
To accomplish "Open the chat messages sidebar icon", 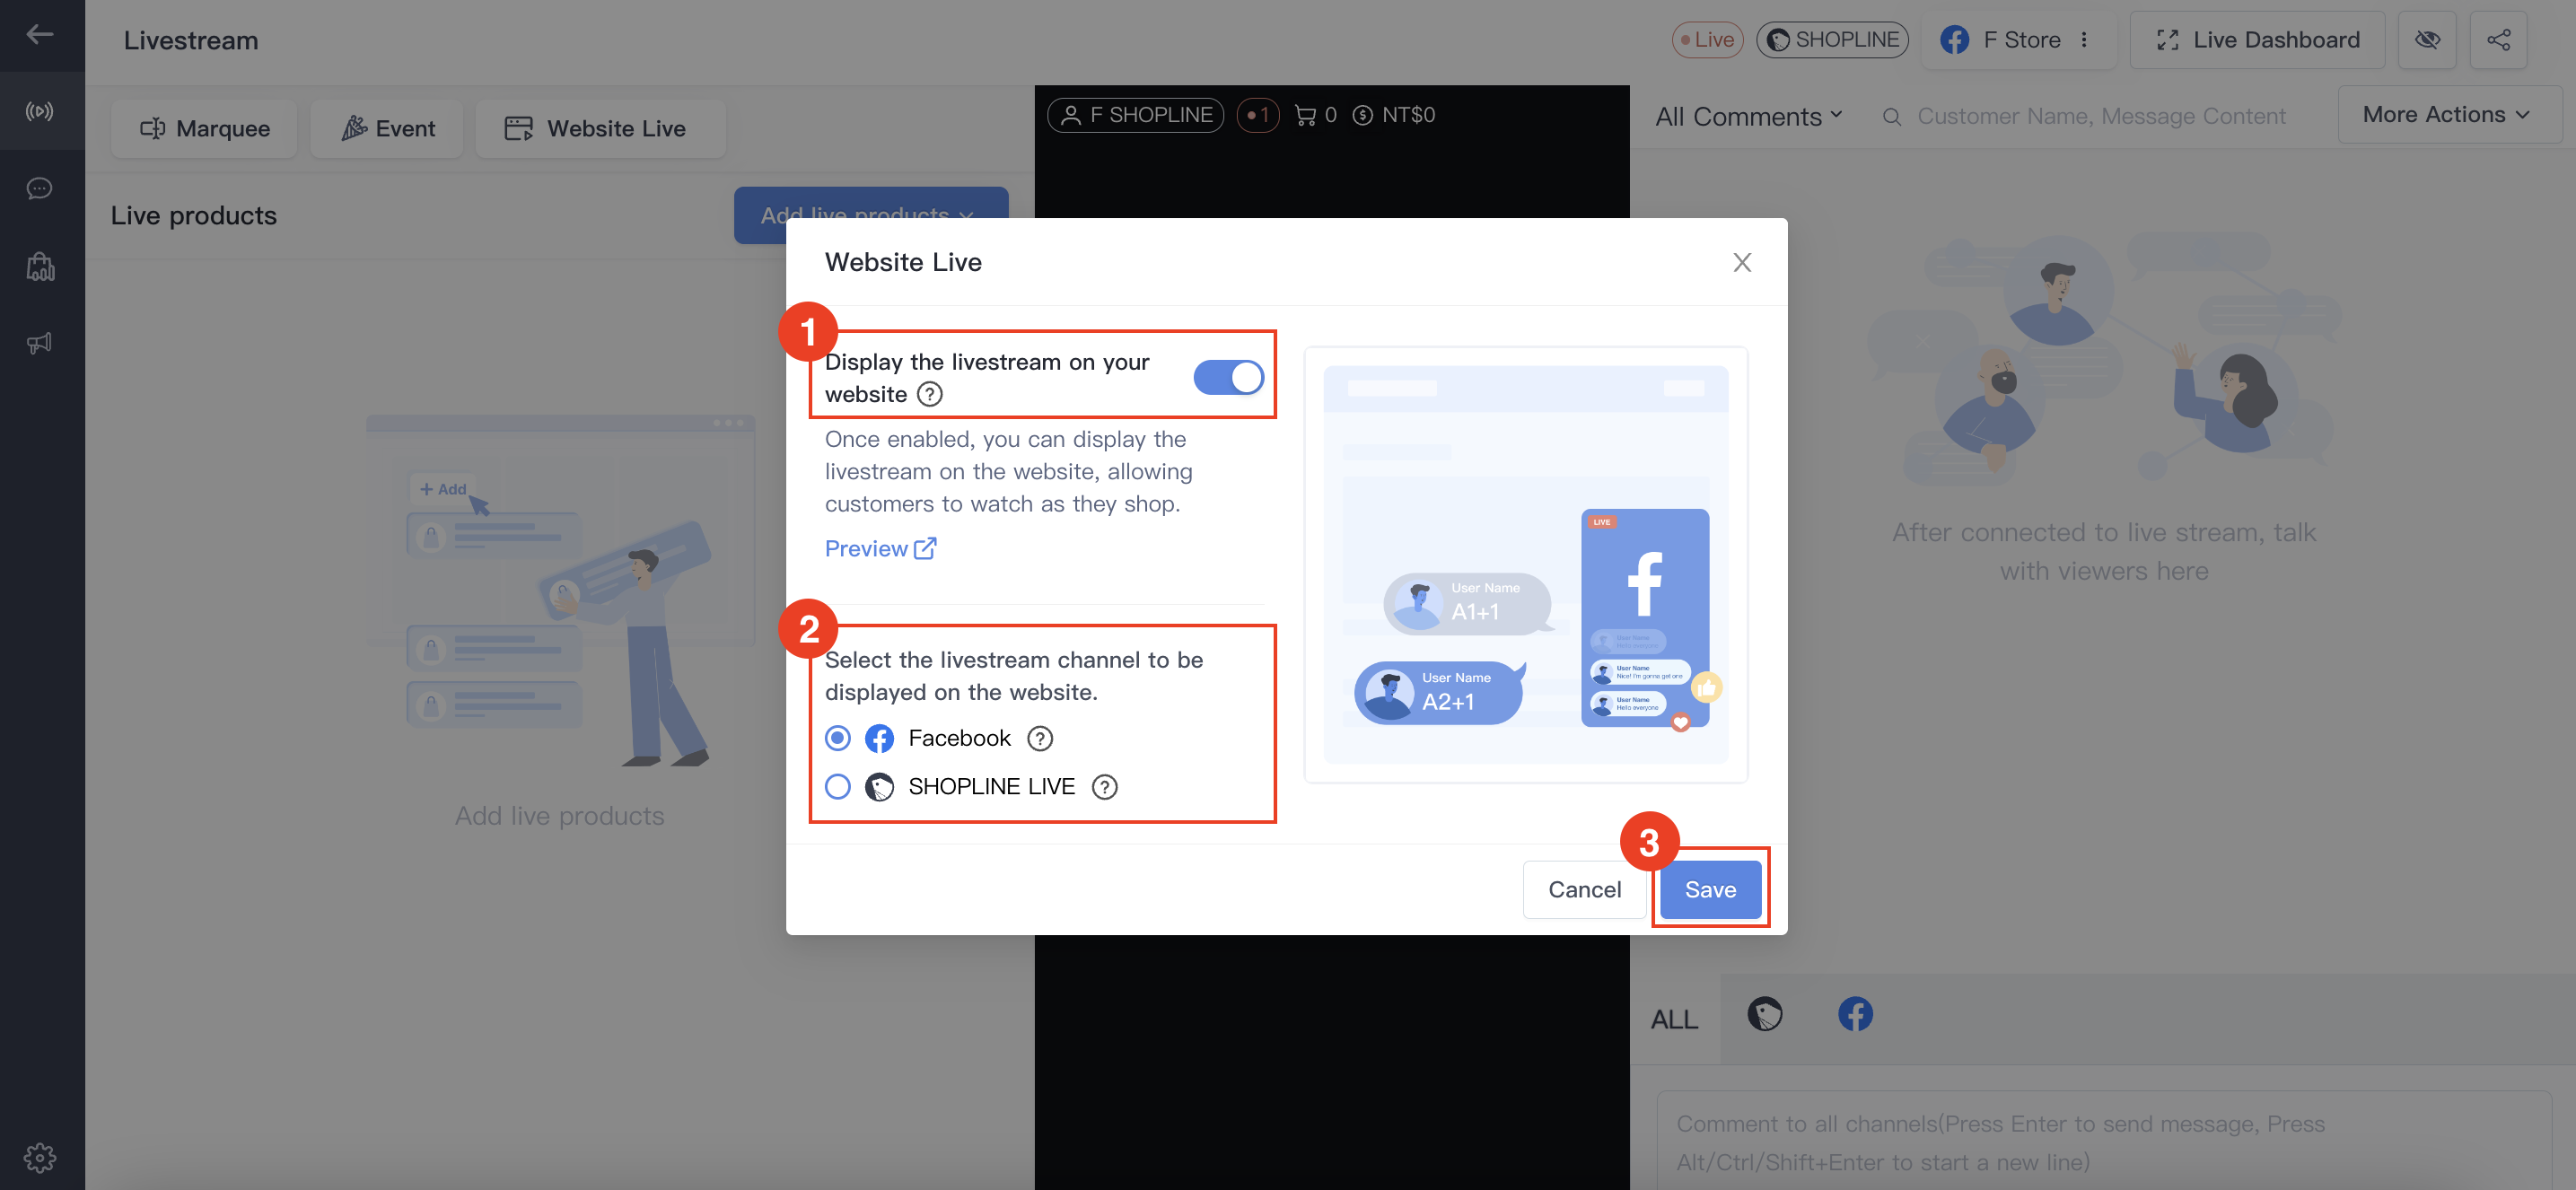I will [x=40, y=188].
